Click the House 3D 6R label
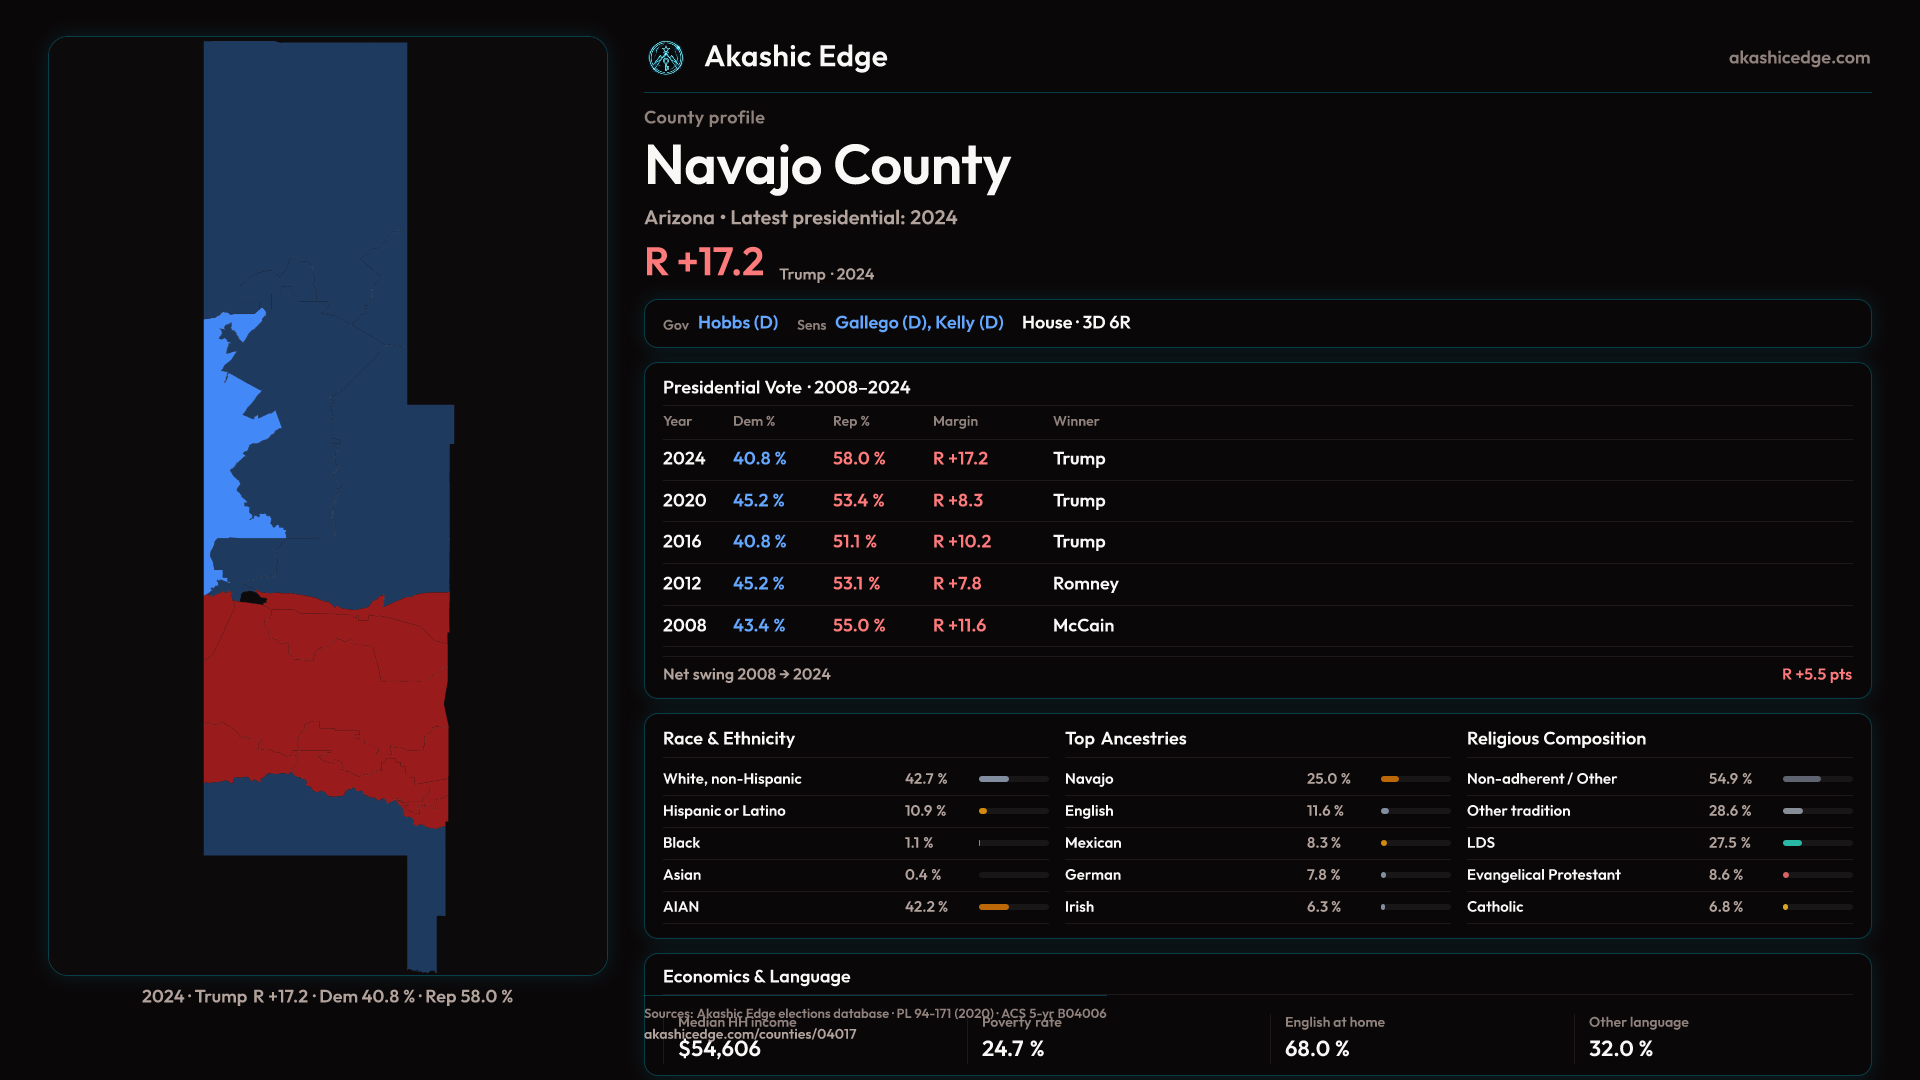The width and height of the screenshot is (1920, 1080). pyautogui.click(x=1076, y=323)
